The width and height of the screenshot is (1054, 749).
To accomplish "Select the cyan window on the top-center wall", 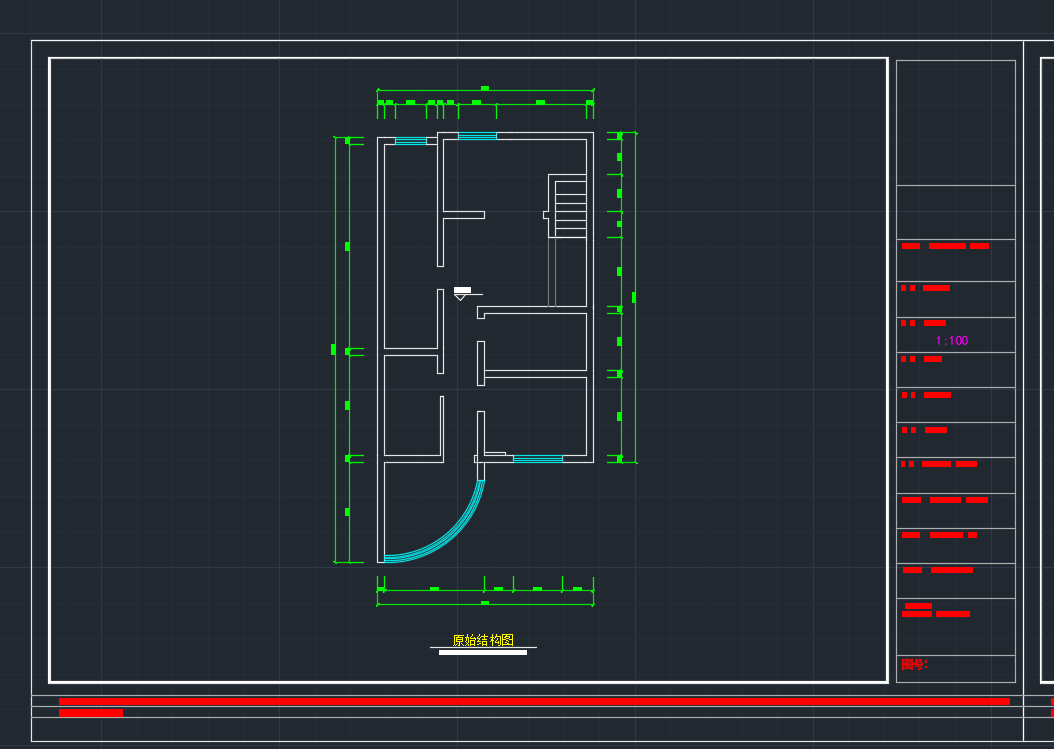I will coord(477,135).
